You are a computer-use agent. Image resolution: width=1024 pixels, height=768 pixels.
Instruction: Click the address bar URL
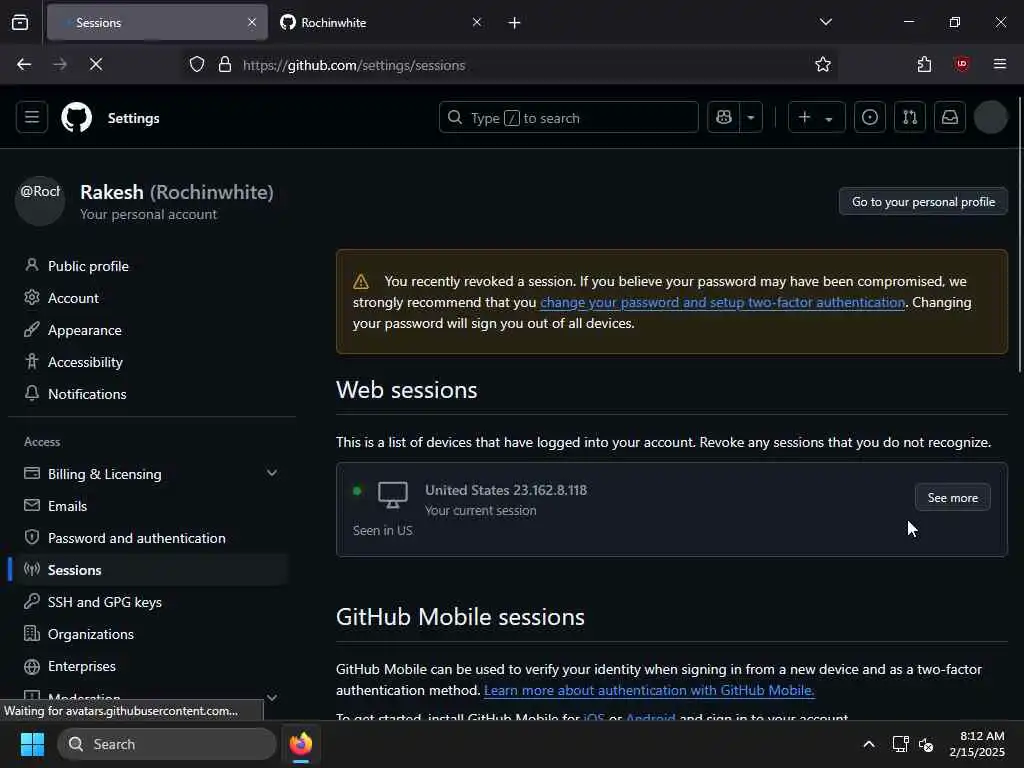pos(354,65)
